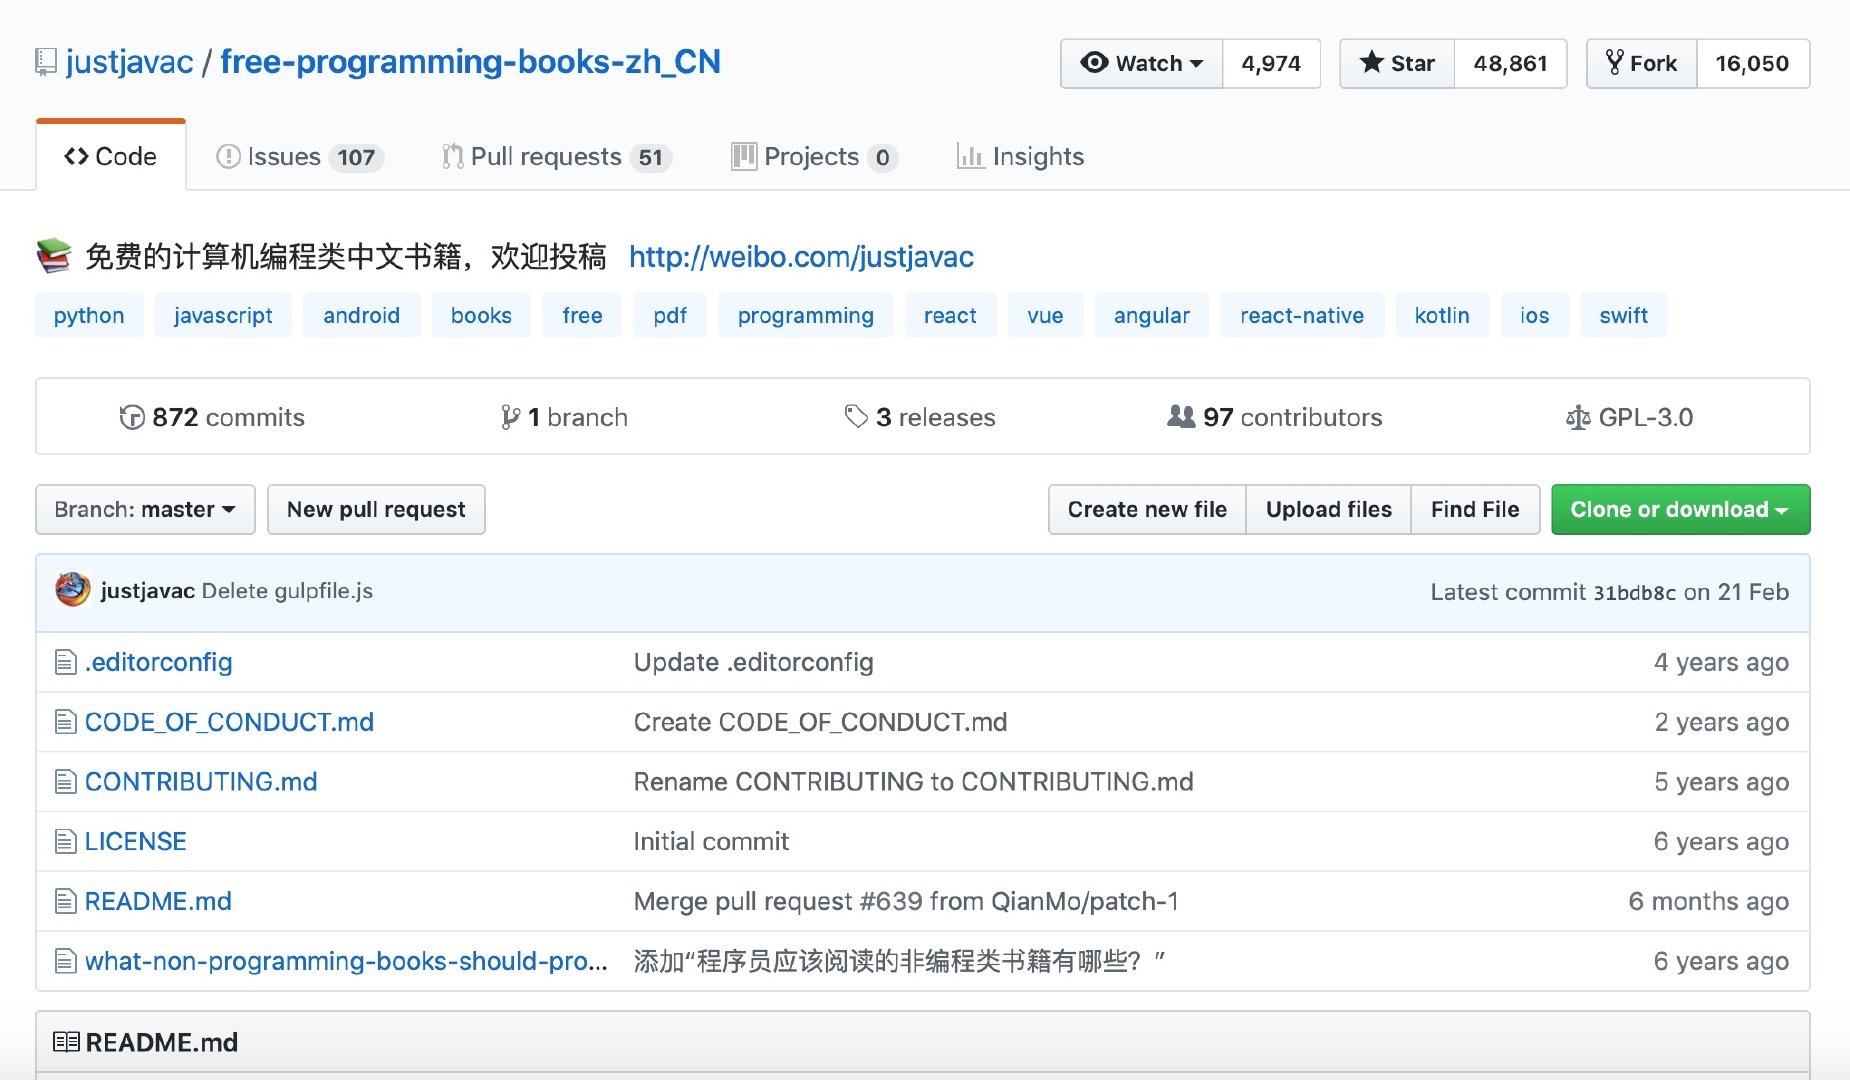Select the python topic tag
Image resolution: width=1850 pixels, height=1080 pixels.
click(89, 316)
